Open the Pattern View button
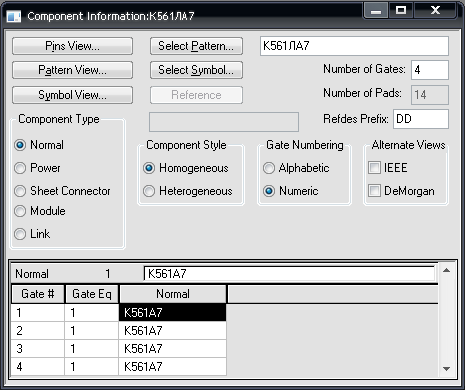This screenshot has width=465, height=390. pyautogui.click(x=72, y=70)
